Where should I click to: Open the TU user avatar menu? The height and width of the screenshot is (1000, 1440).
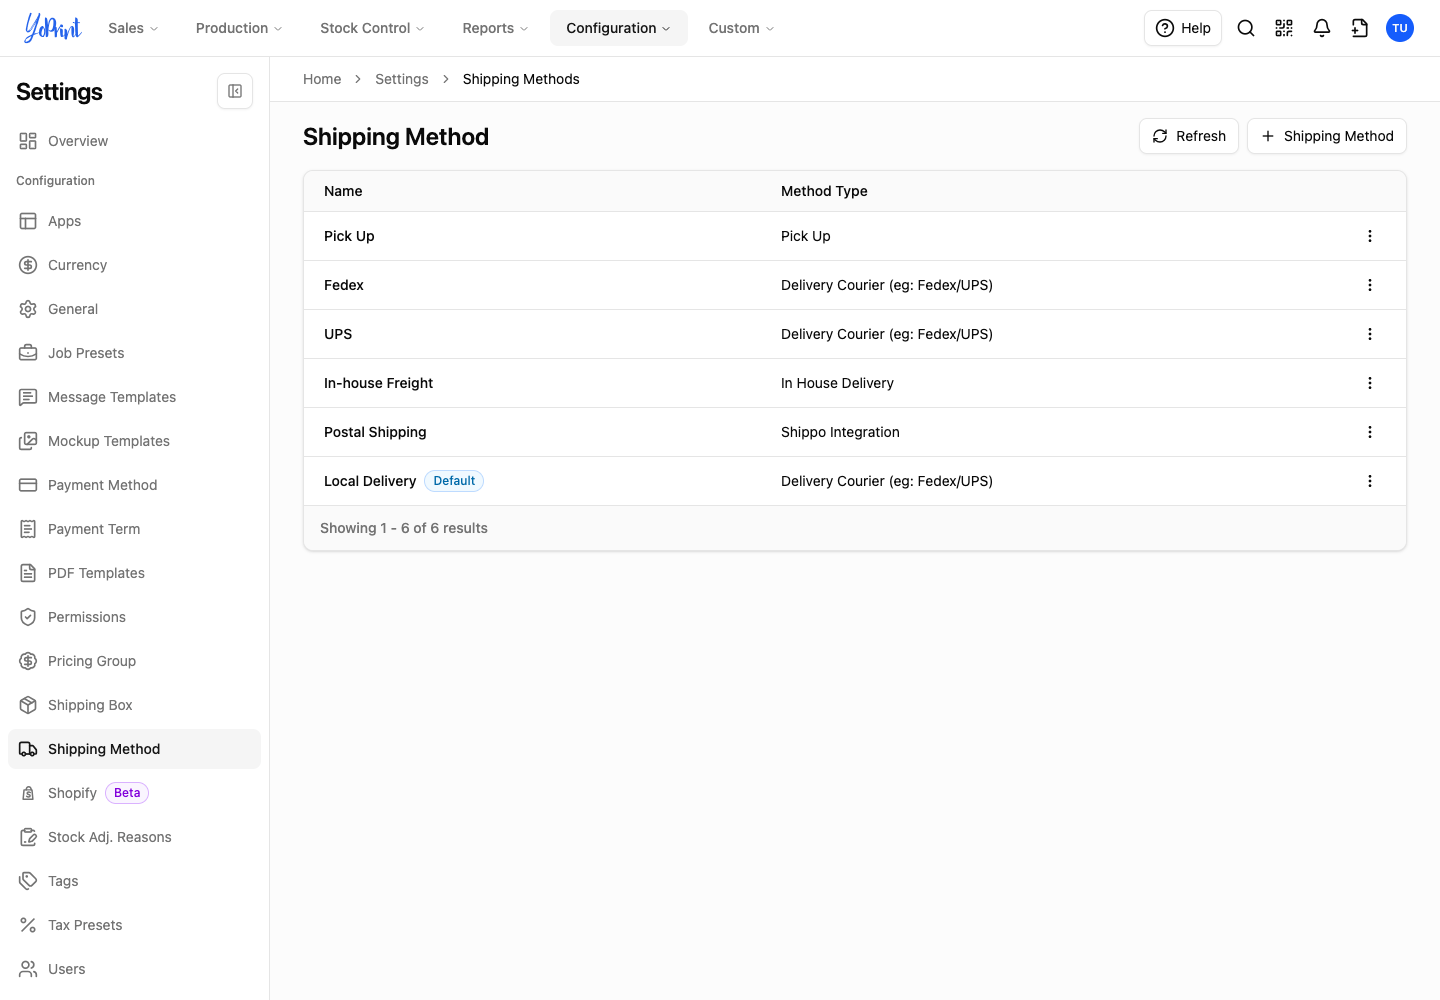[x=1400, y=28]
